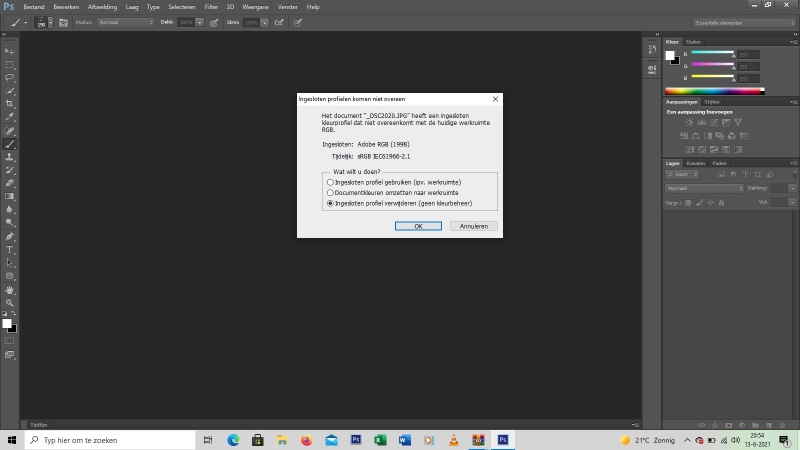
Task: Select the Rectangular Marquee tool
Action: coord(10,65)
